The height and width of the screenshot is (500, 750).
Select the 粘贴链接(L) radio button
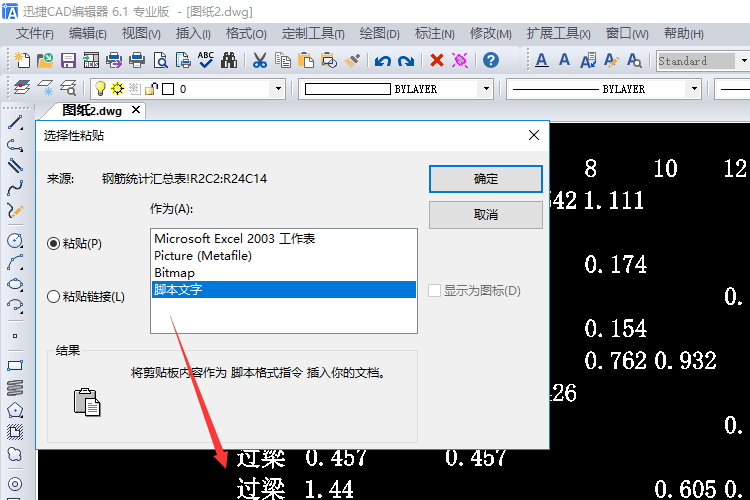(53, 297)
